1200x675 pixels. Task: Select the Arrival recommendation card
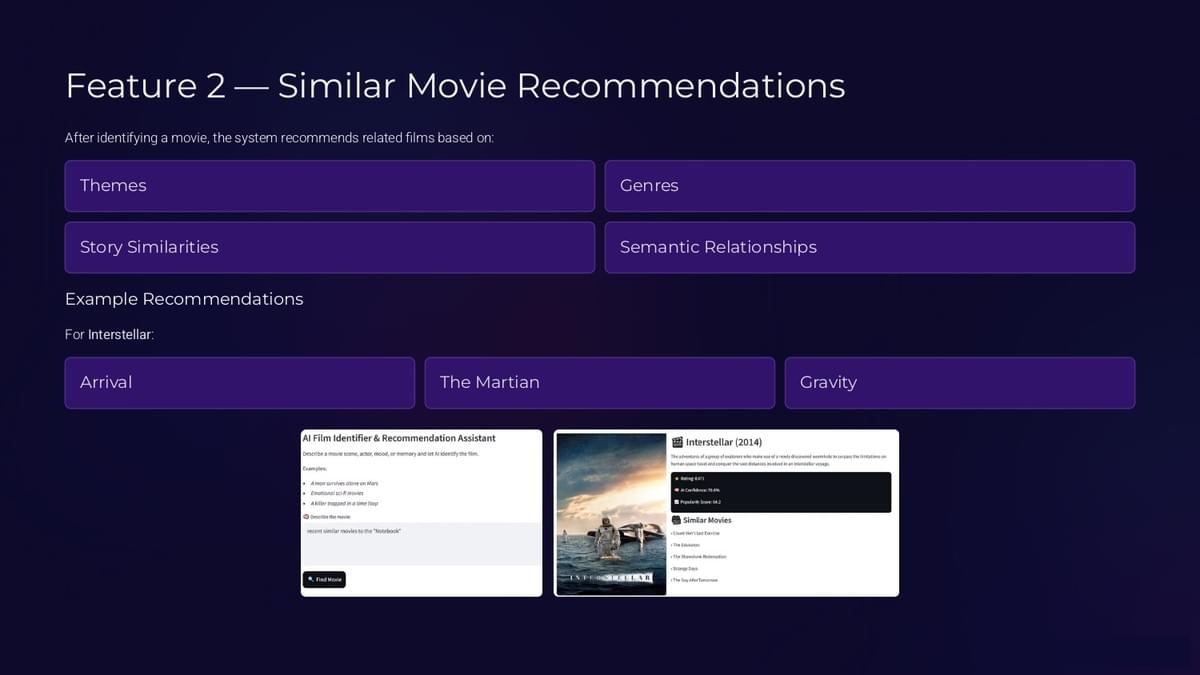point(240,383)
